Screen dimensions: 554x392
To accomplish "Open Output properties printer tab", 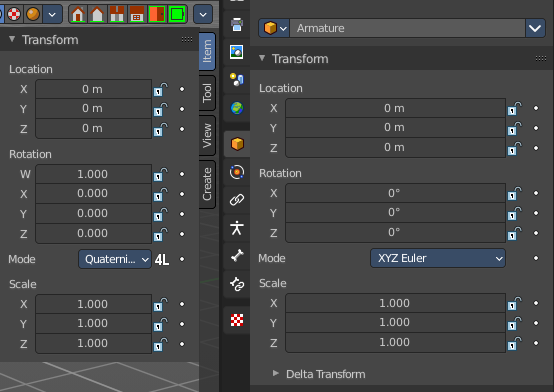I will point(237,24).
